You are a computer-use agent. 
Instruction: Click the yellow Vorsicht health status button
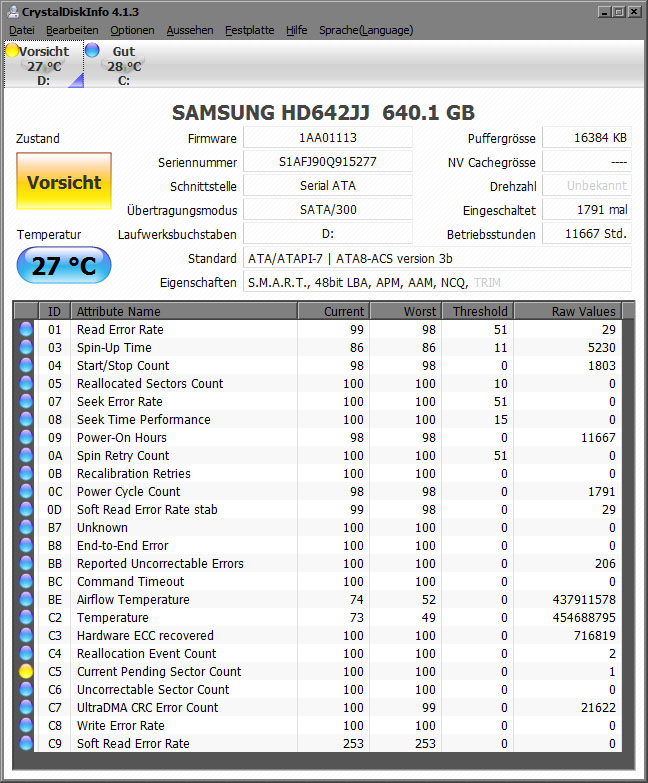pos(64,181)
